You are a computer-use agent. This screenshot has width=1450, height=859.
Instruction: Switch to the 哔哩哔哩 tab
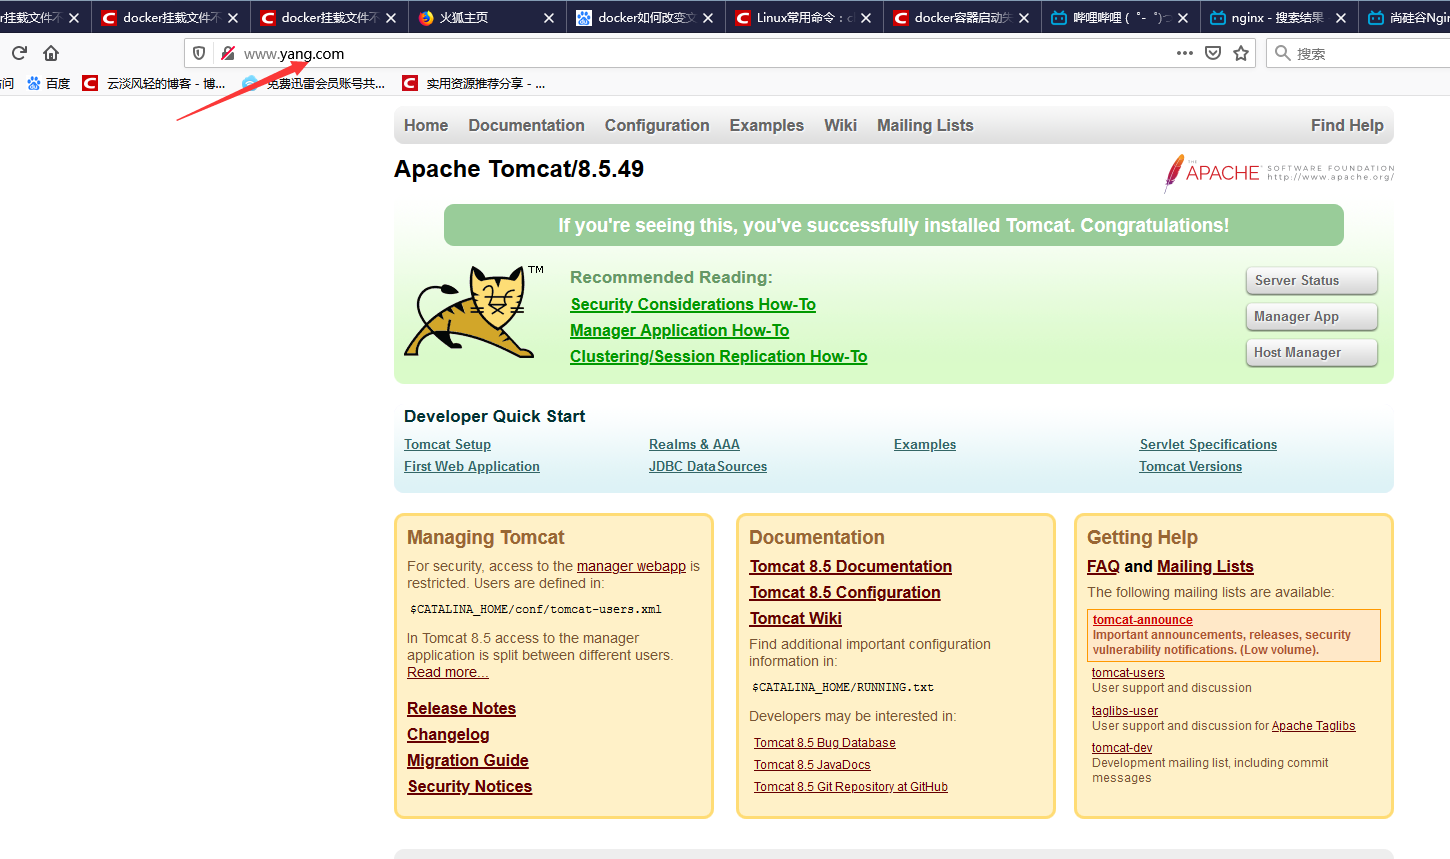[1120, 18]
